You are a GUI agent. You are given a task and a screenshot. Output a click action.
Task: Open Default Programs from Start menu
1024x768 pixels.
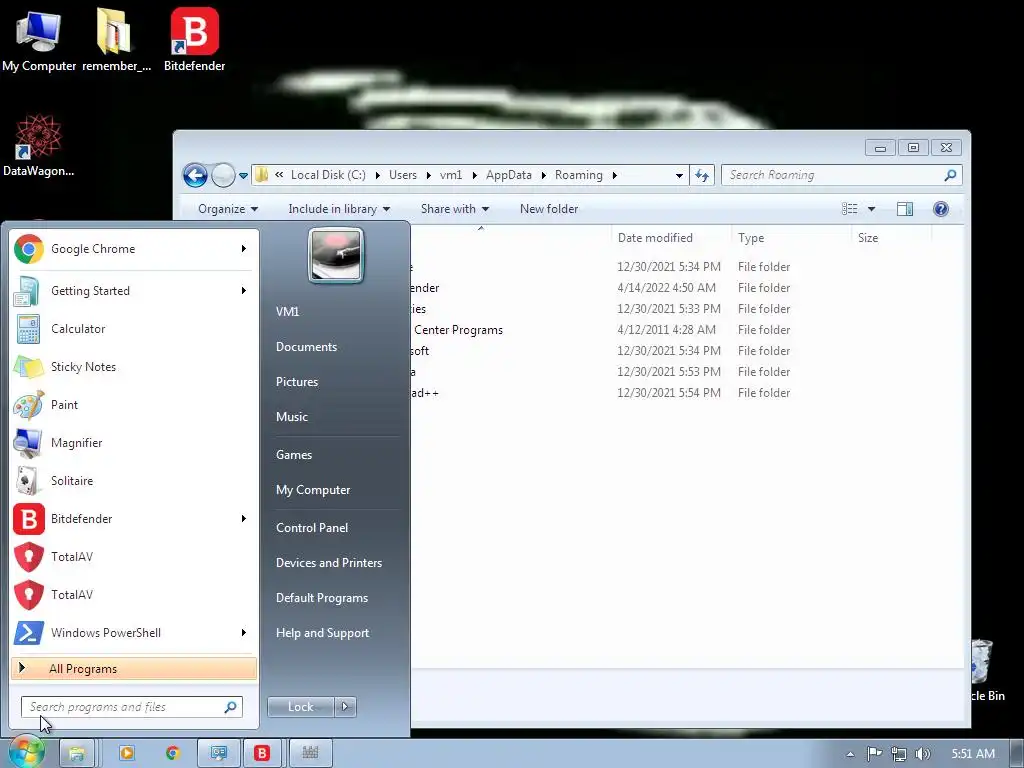[321, 598]
